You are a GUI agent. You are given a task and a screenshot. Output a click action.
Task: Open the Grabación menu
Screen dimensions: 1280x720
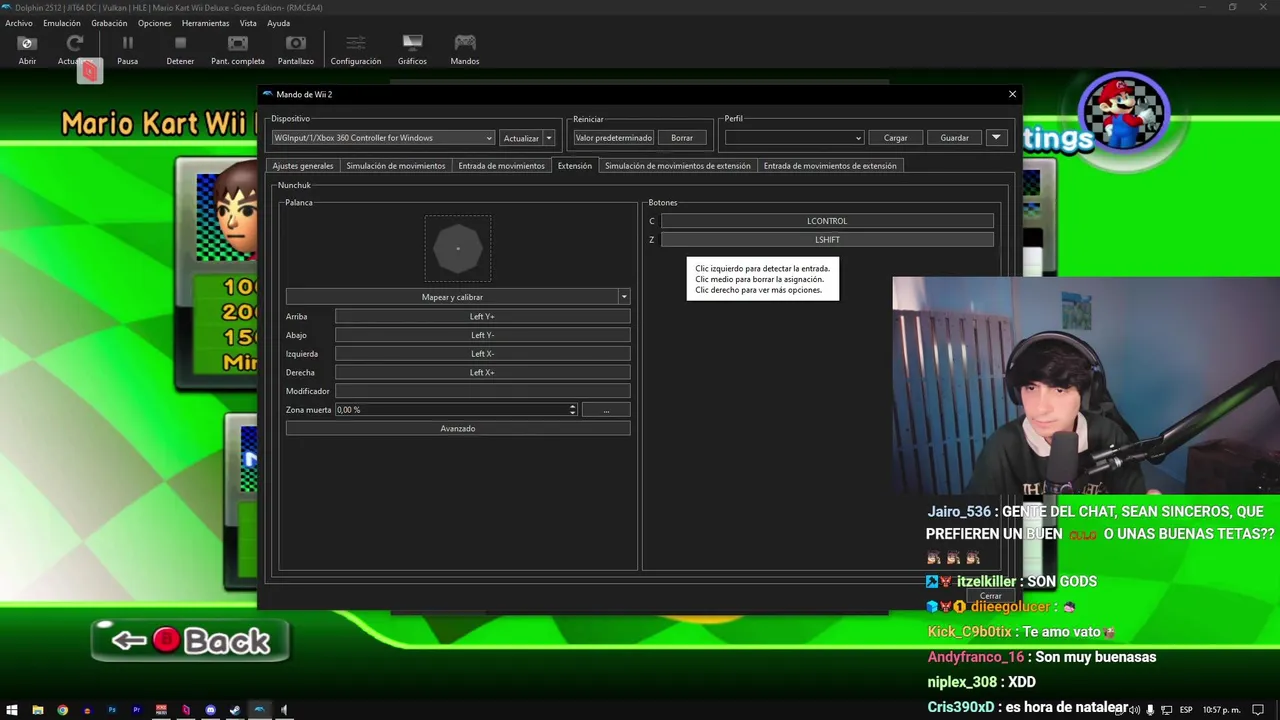[109, 23]
